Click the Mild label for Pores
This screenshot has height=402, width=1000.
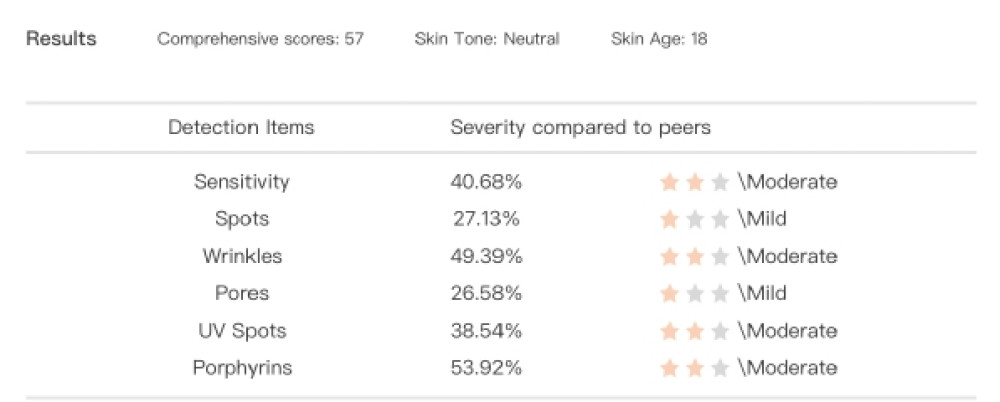[x=765, y=294]
